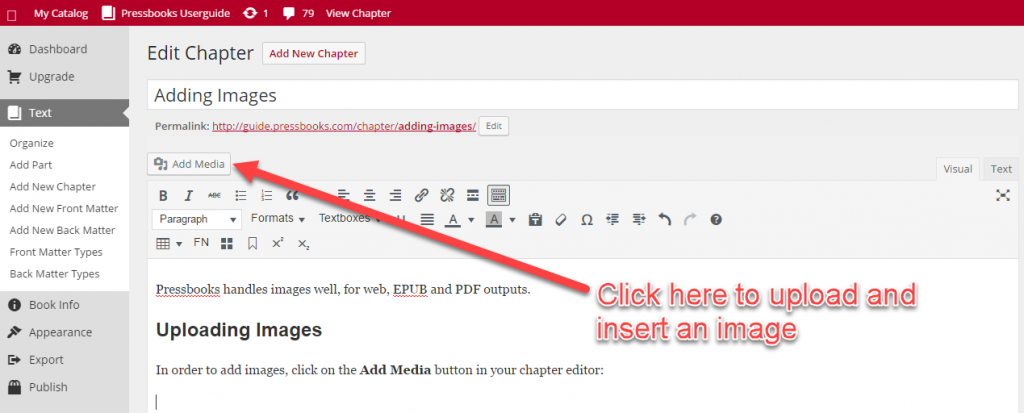View the 1 pending update
This screenshot has width=1024, height=413.
[x=255, y=13]
